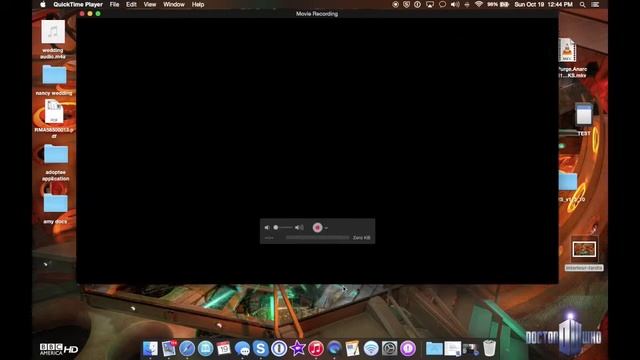Open iMovie from the Dock
Viewport: 640px width, 360px height.
pos(297,349)
